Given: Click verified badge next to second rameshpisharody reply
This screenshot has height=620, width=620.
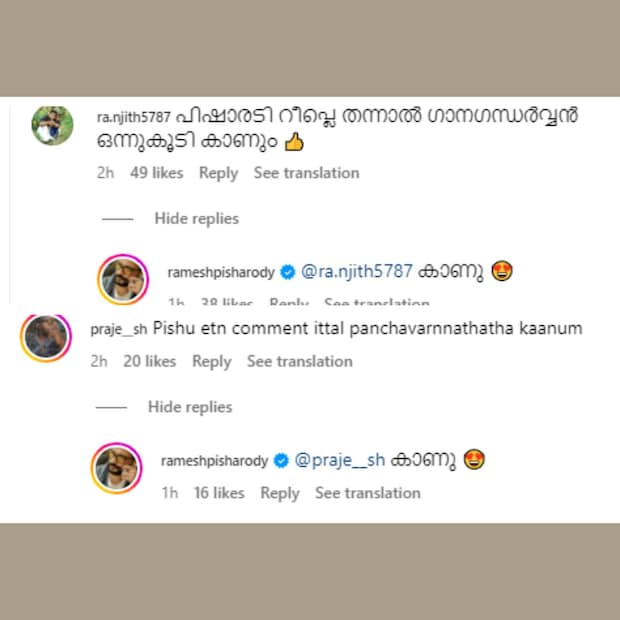Looking at the screenshot, I should point(281,461).
